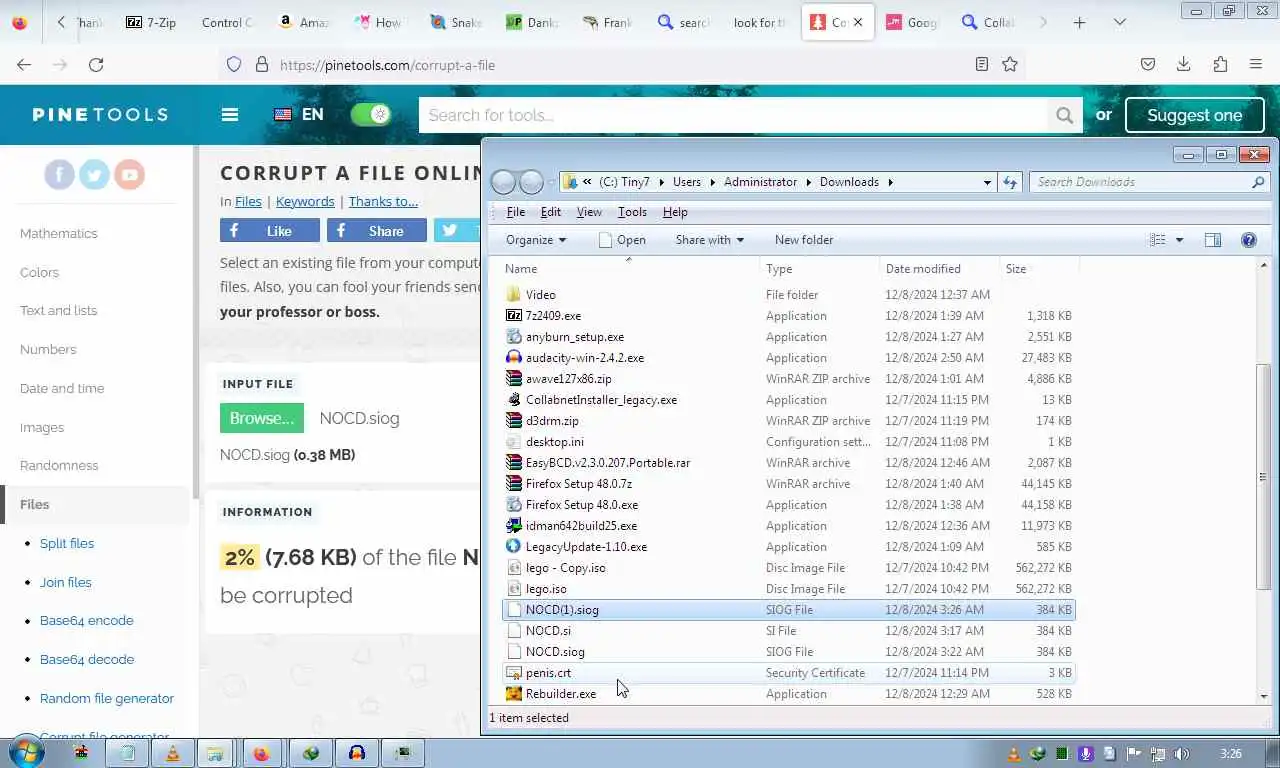This screenshot has width=1280, height=768.
Task: Toggle the green dark mode switch
Action: [x=370, y=115]
